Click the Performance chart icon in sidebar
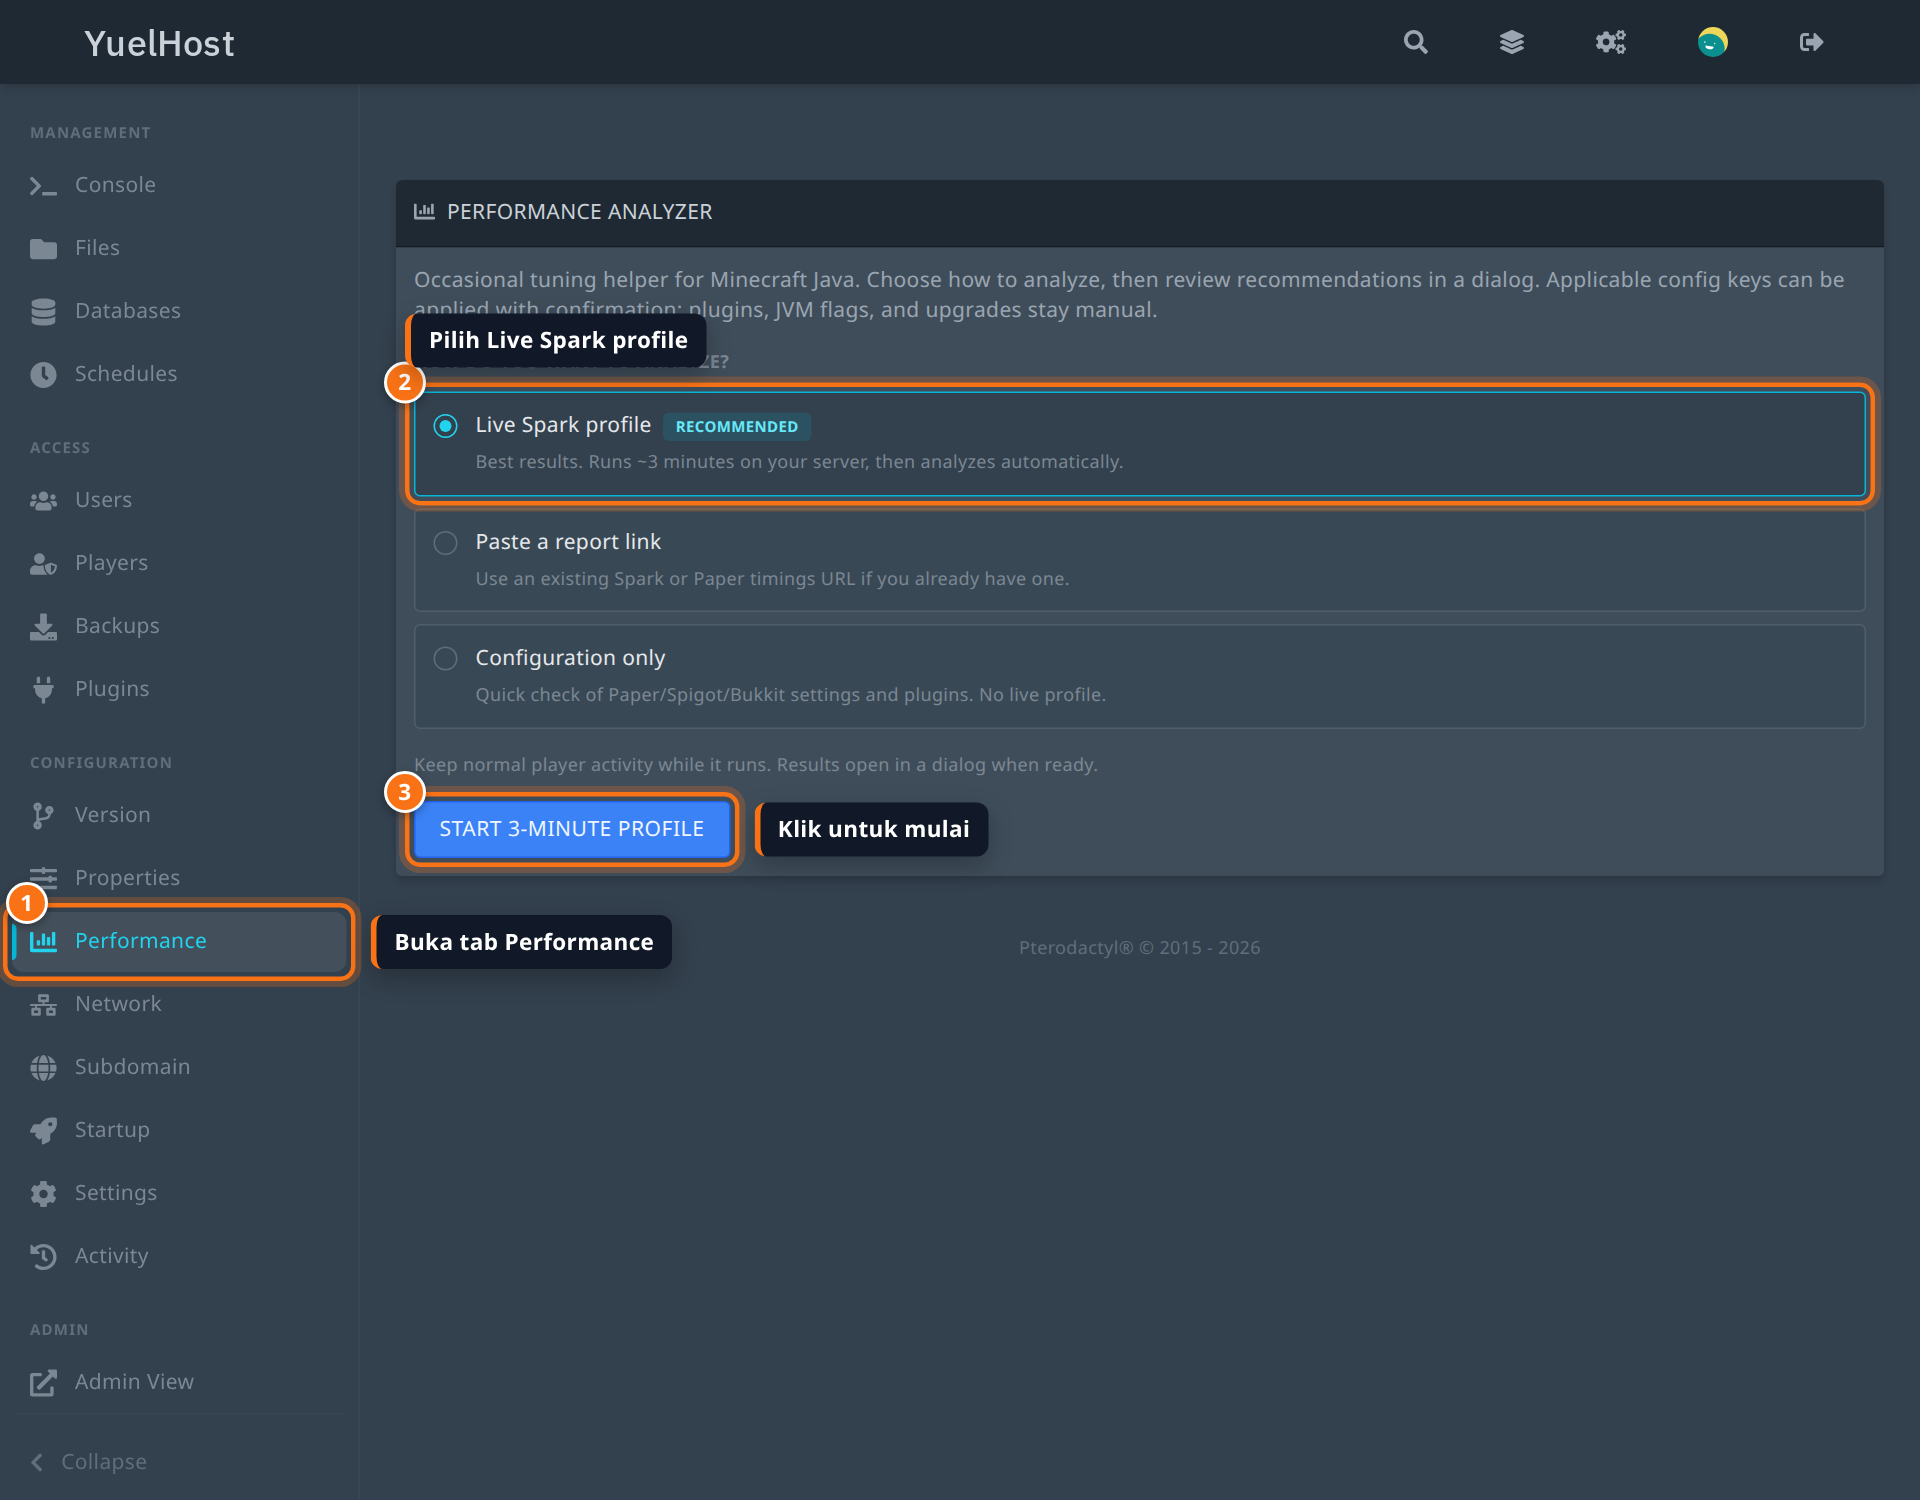Image resolution: width=1920 pixels, height=1500 pixels. (x=43, y=941)
